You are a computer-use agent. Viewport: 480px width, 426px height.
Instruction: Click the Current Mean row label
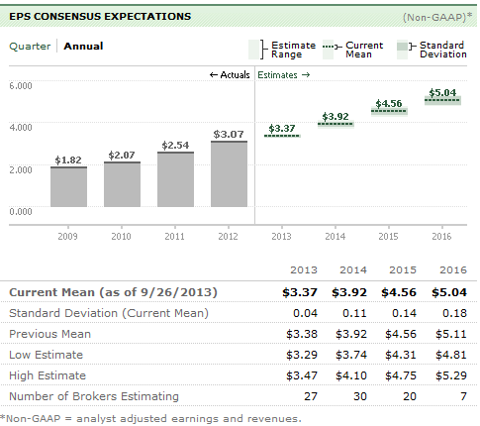coord(113,292)
